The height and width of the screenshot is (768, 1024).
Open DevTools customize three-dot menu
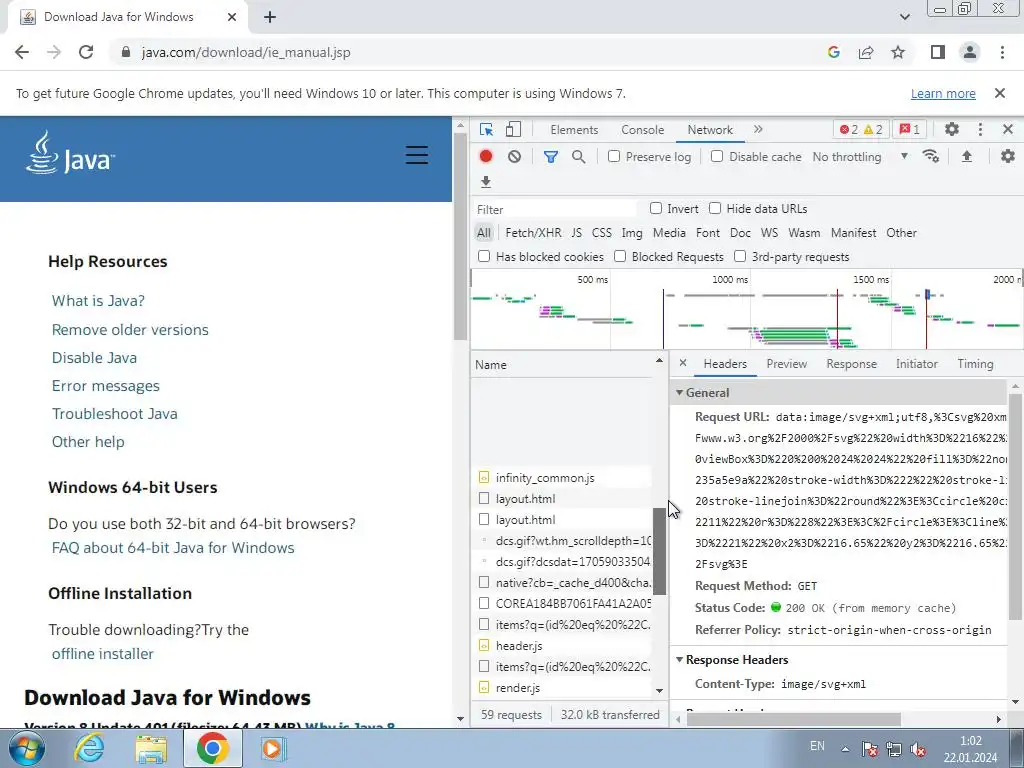tap(980, 129)
